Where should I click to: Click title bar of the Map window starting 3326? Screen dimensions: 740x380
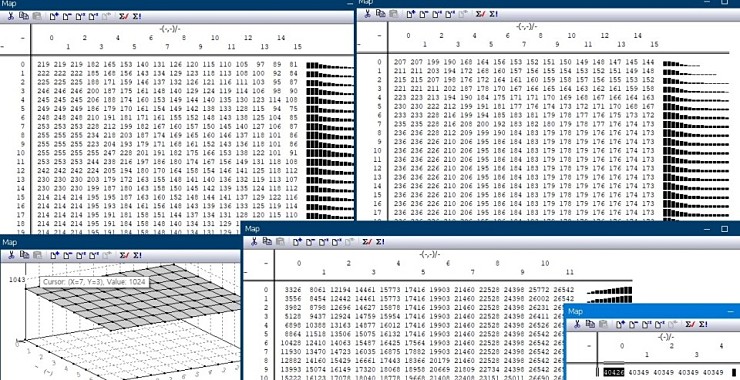491,228
